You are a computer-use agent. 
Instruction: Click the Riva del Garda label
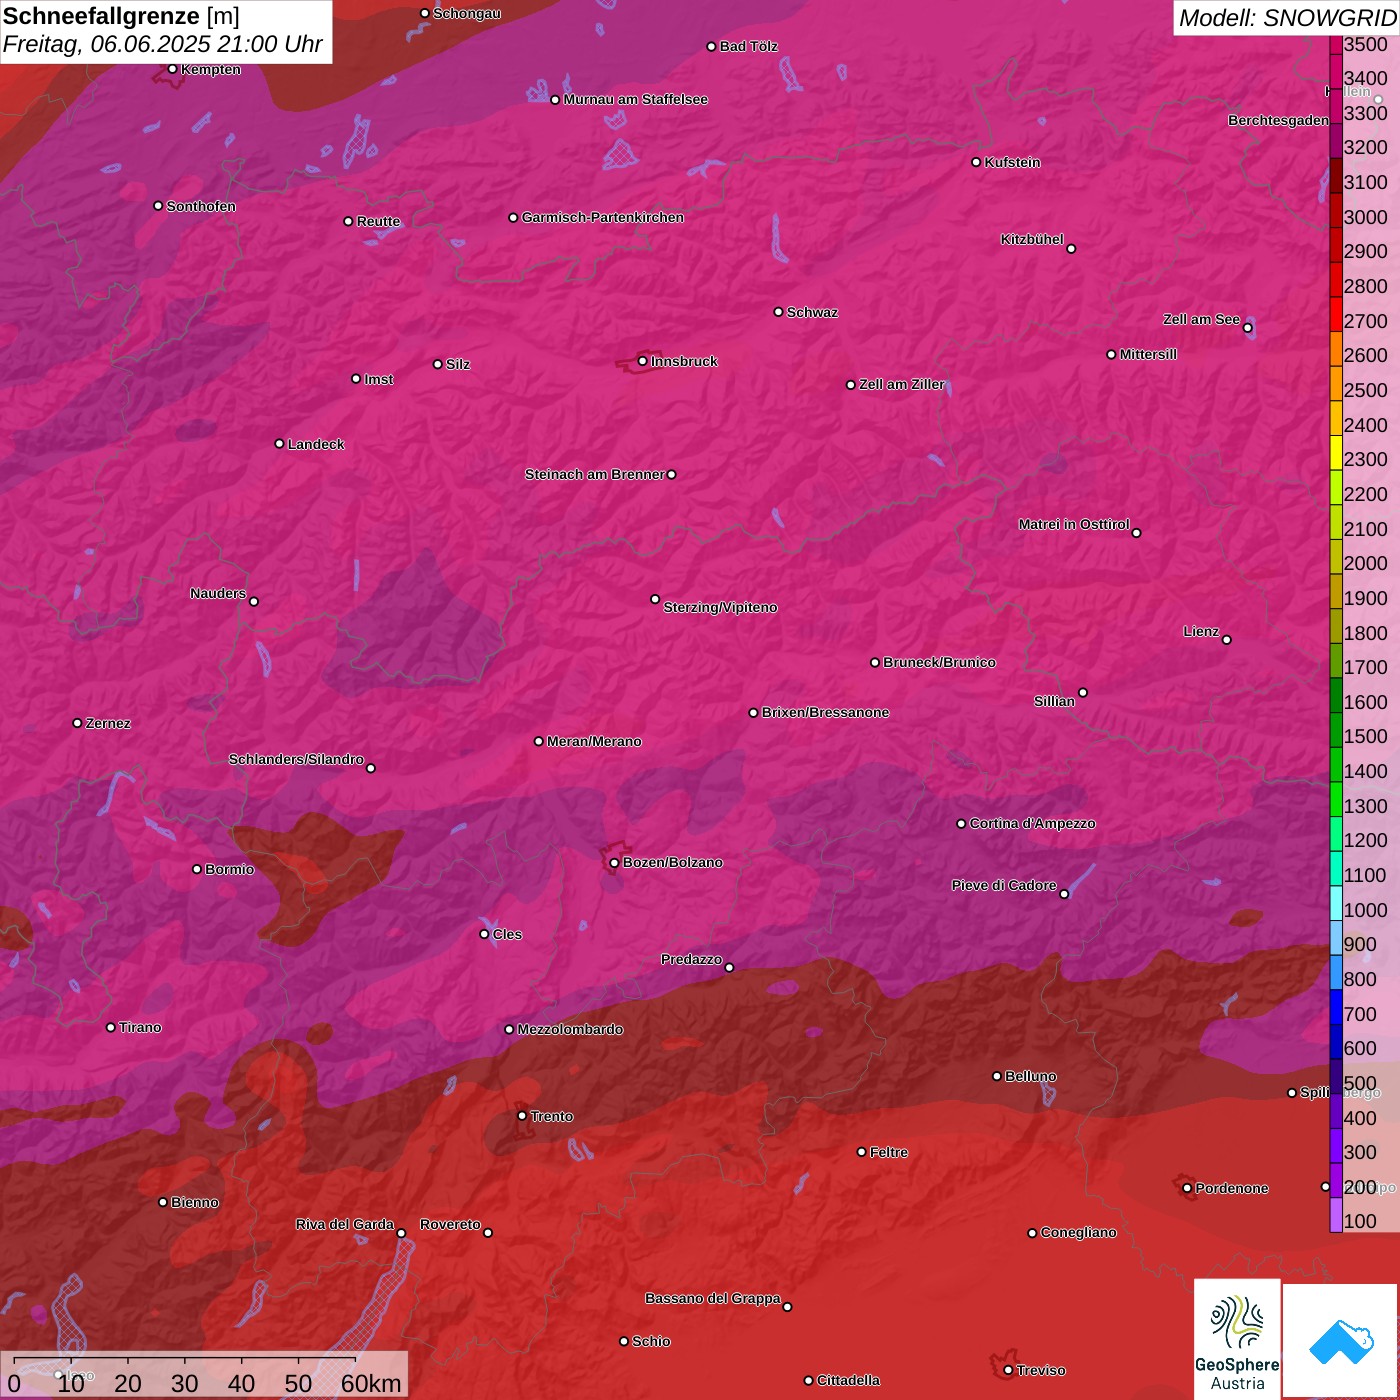(x=345, y=1224)
